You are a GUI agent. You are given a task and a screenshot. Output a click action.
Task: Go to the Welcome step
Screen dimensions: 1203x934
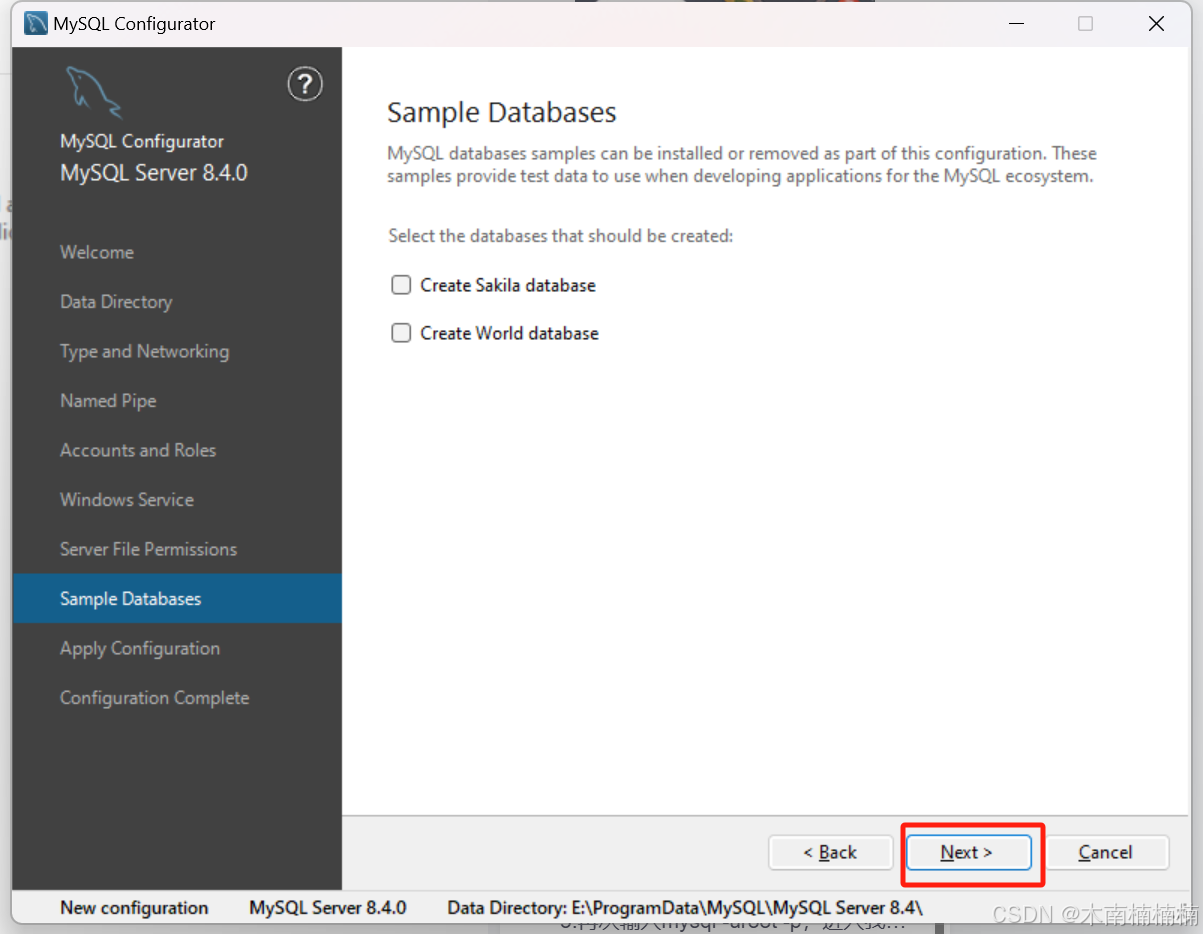[x=97, y=252]
